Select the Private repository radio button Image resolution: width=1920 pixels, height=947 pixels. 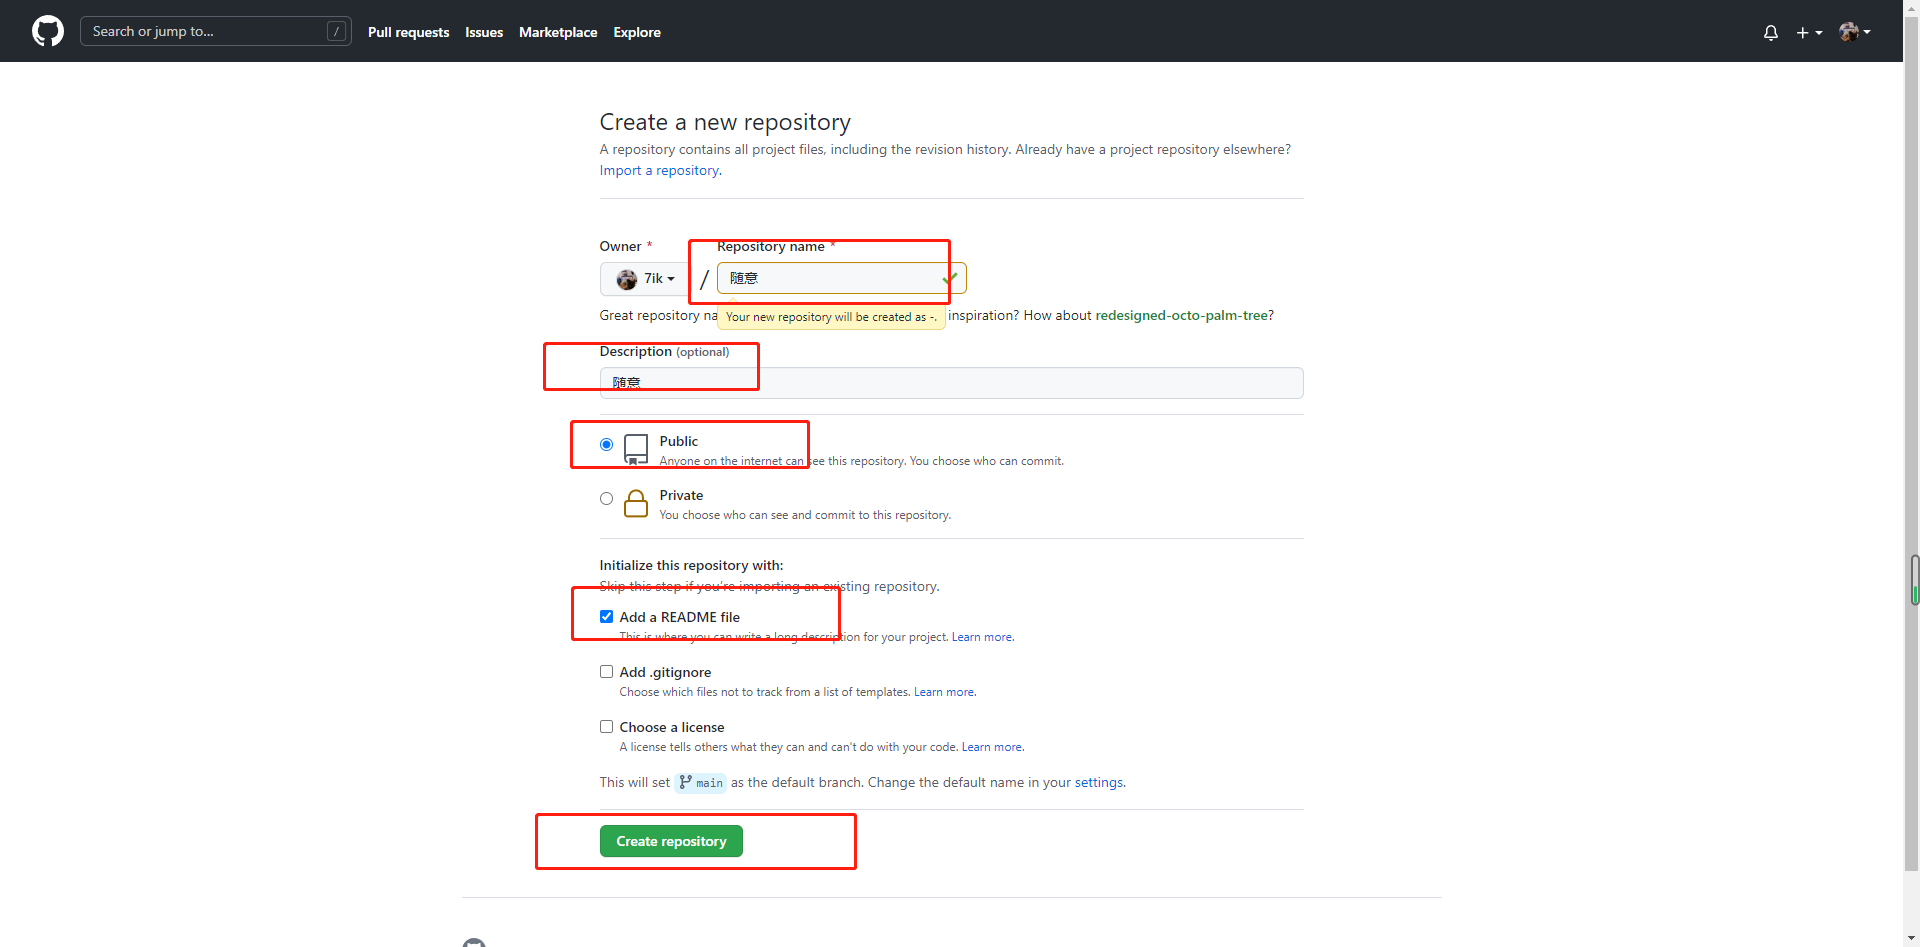[606, 498]
